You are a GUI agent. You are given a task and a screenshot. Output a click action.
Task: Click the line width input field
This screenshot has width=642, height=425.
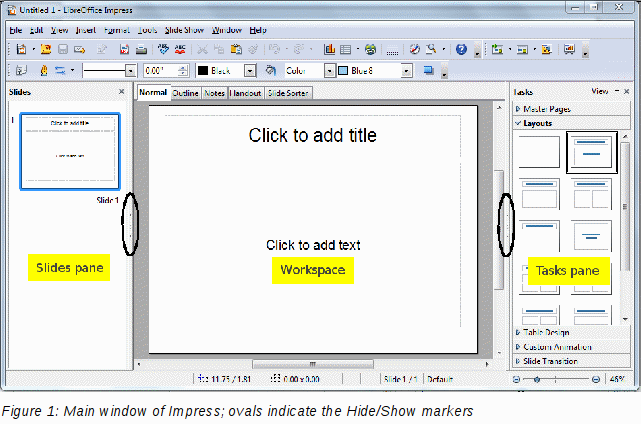161,71
